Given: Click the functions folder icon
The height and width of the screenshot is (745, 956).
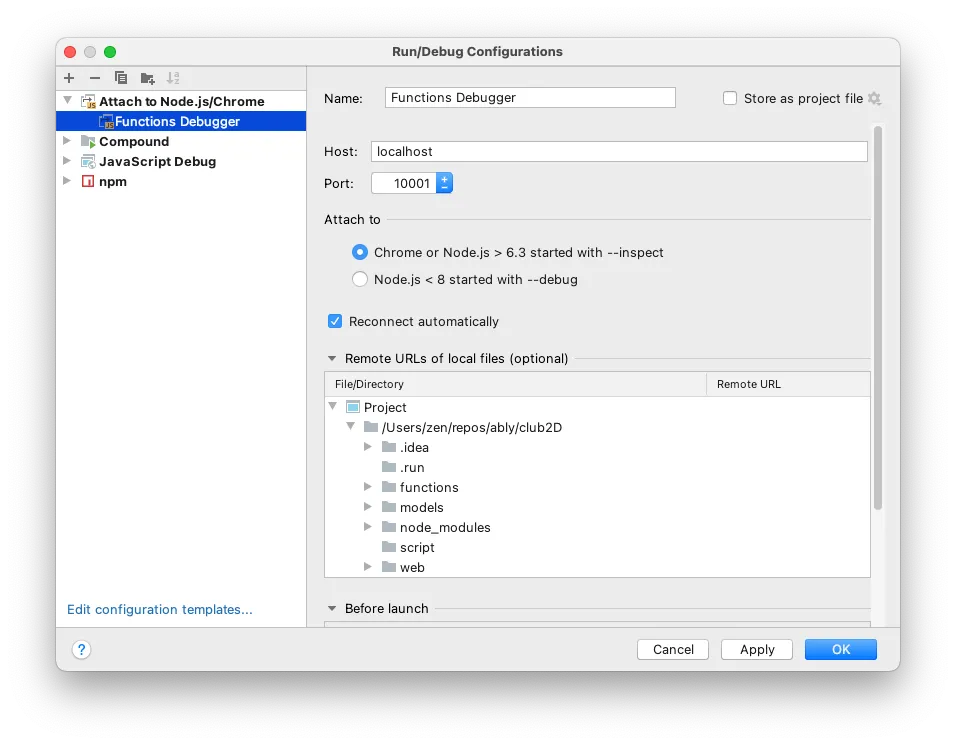Looking at the screenshot, I should click(389, 487).
